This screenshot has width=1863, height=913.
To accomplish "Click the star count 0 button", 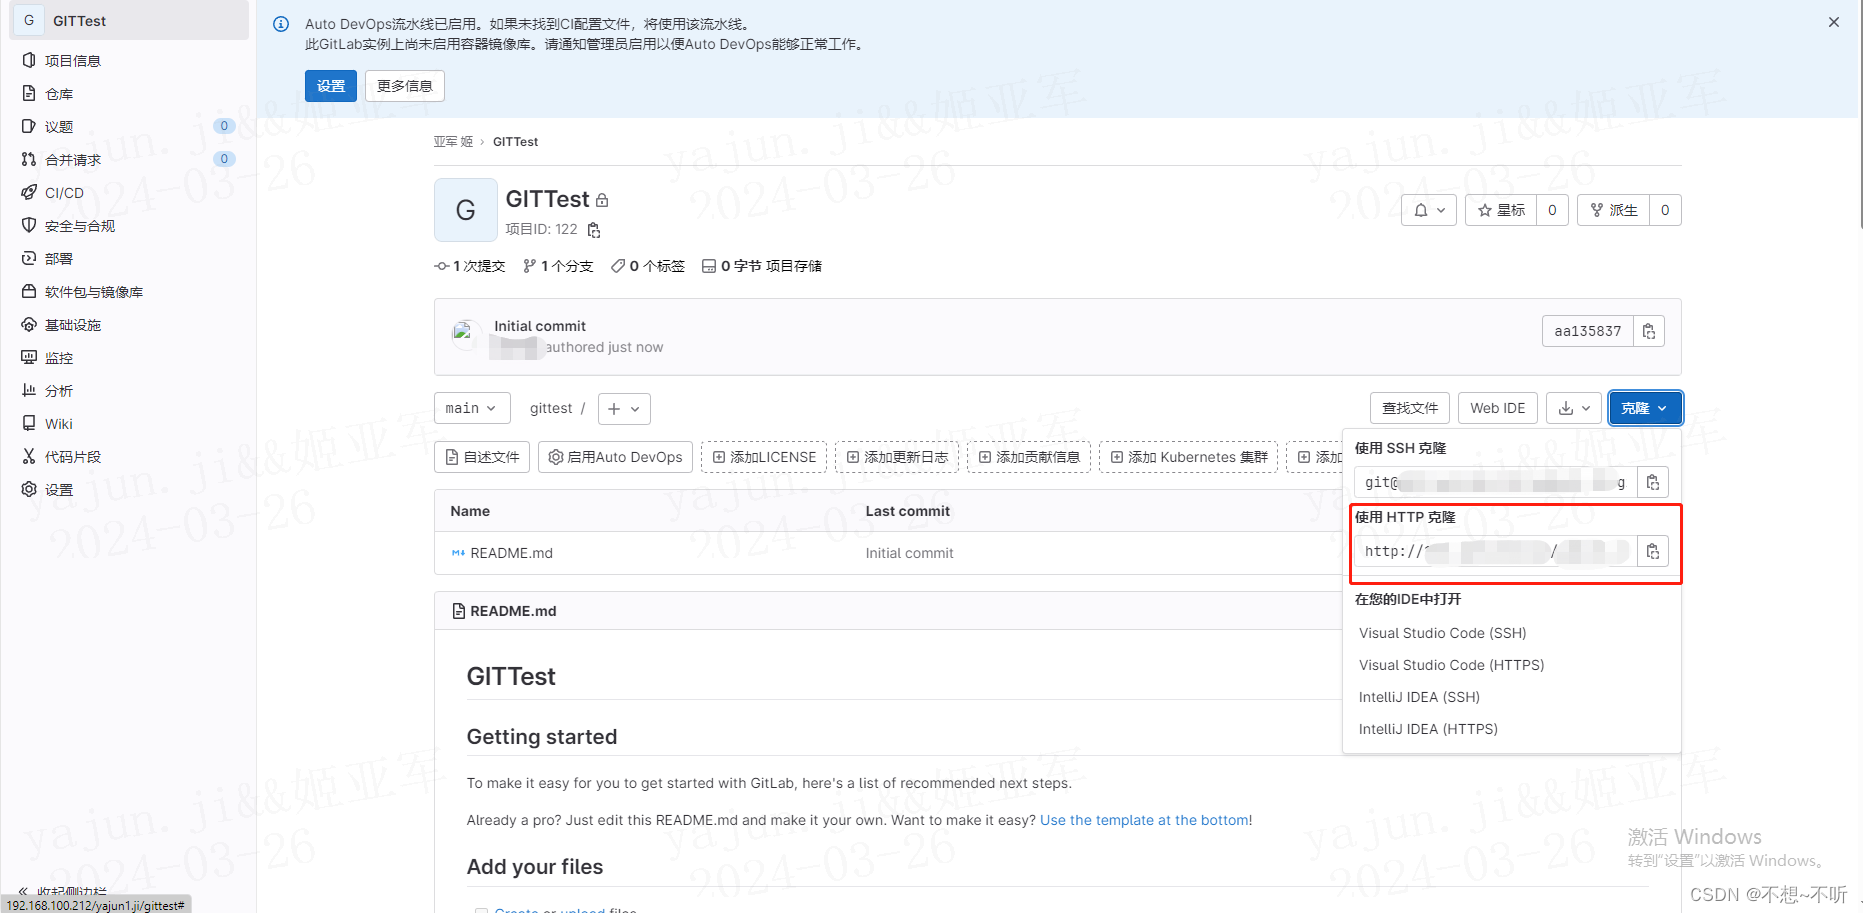I will click(1552, 210).
